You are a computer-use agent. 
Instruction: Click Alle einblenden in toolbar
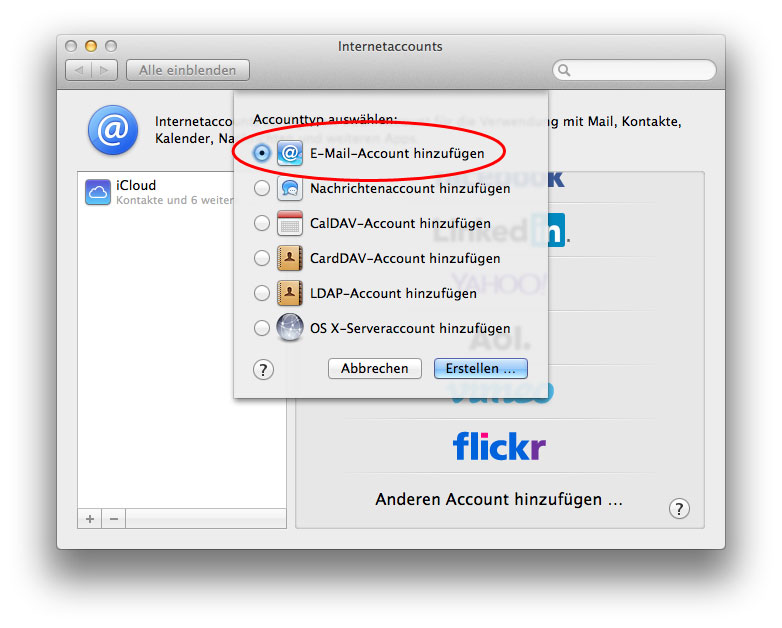click(x=188, y=70)
